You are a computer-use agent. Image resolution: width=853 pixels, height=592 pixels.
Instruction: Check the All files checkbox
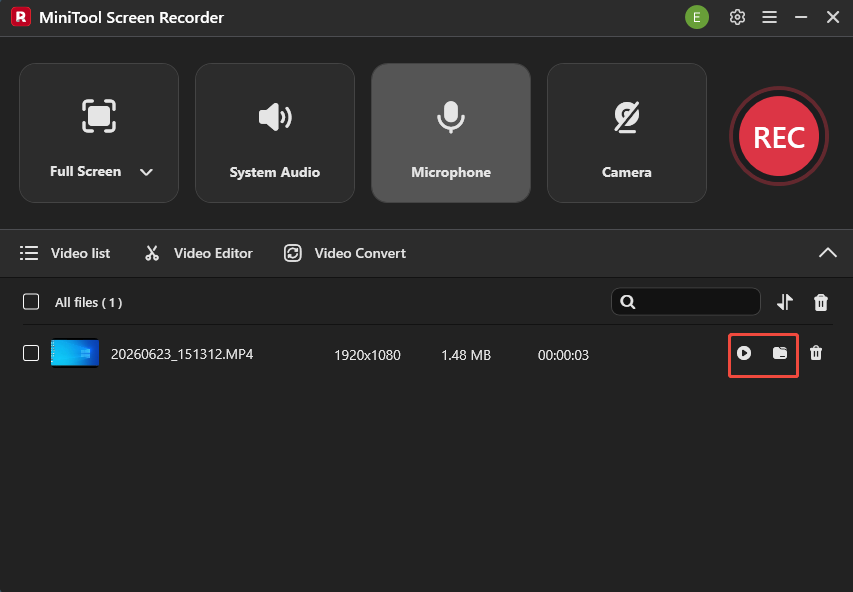click(31, 301)
